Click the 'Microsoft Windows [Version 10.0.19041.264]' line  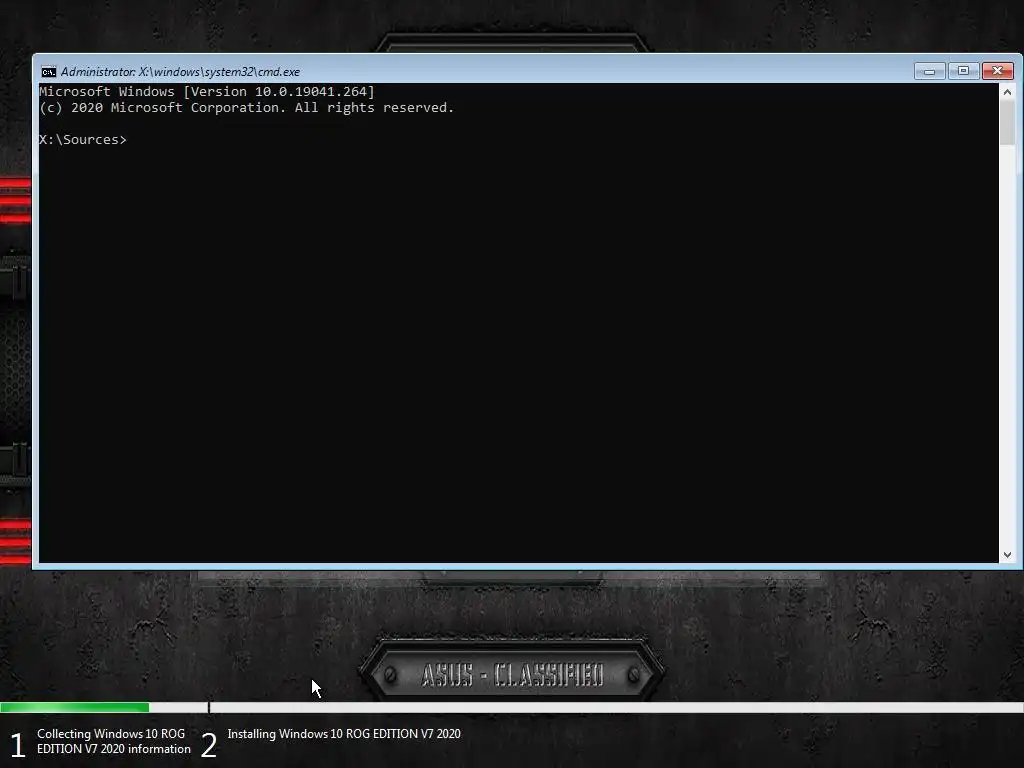(207, 91)
